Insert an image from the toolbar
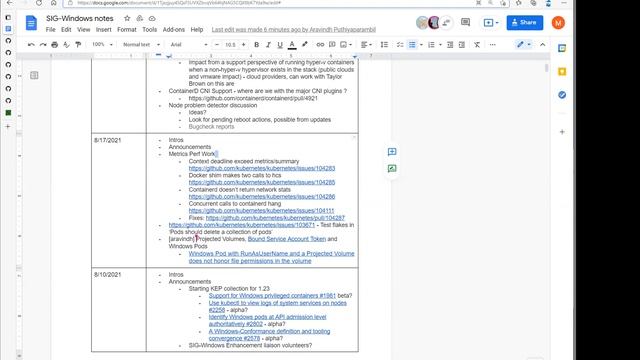The width and height of the screenshot is (640, 360). point(344,44)
